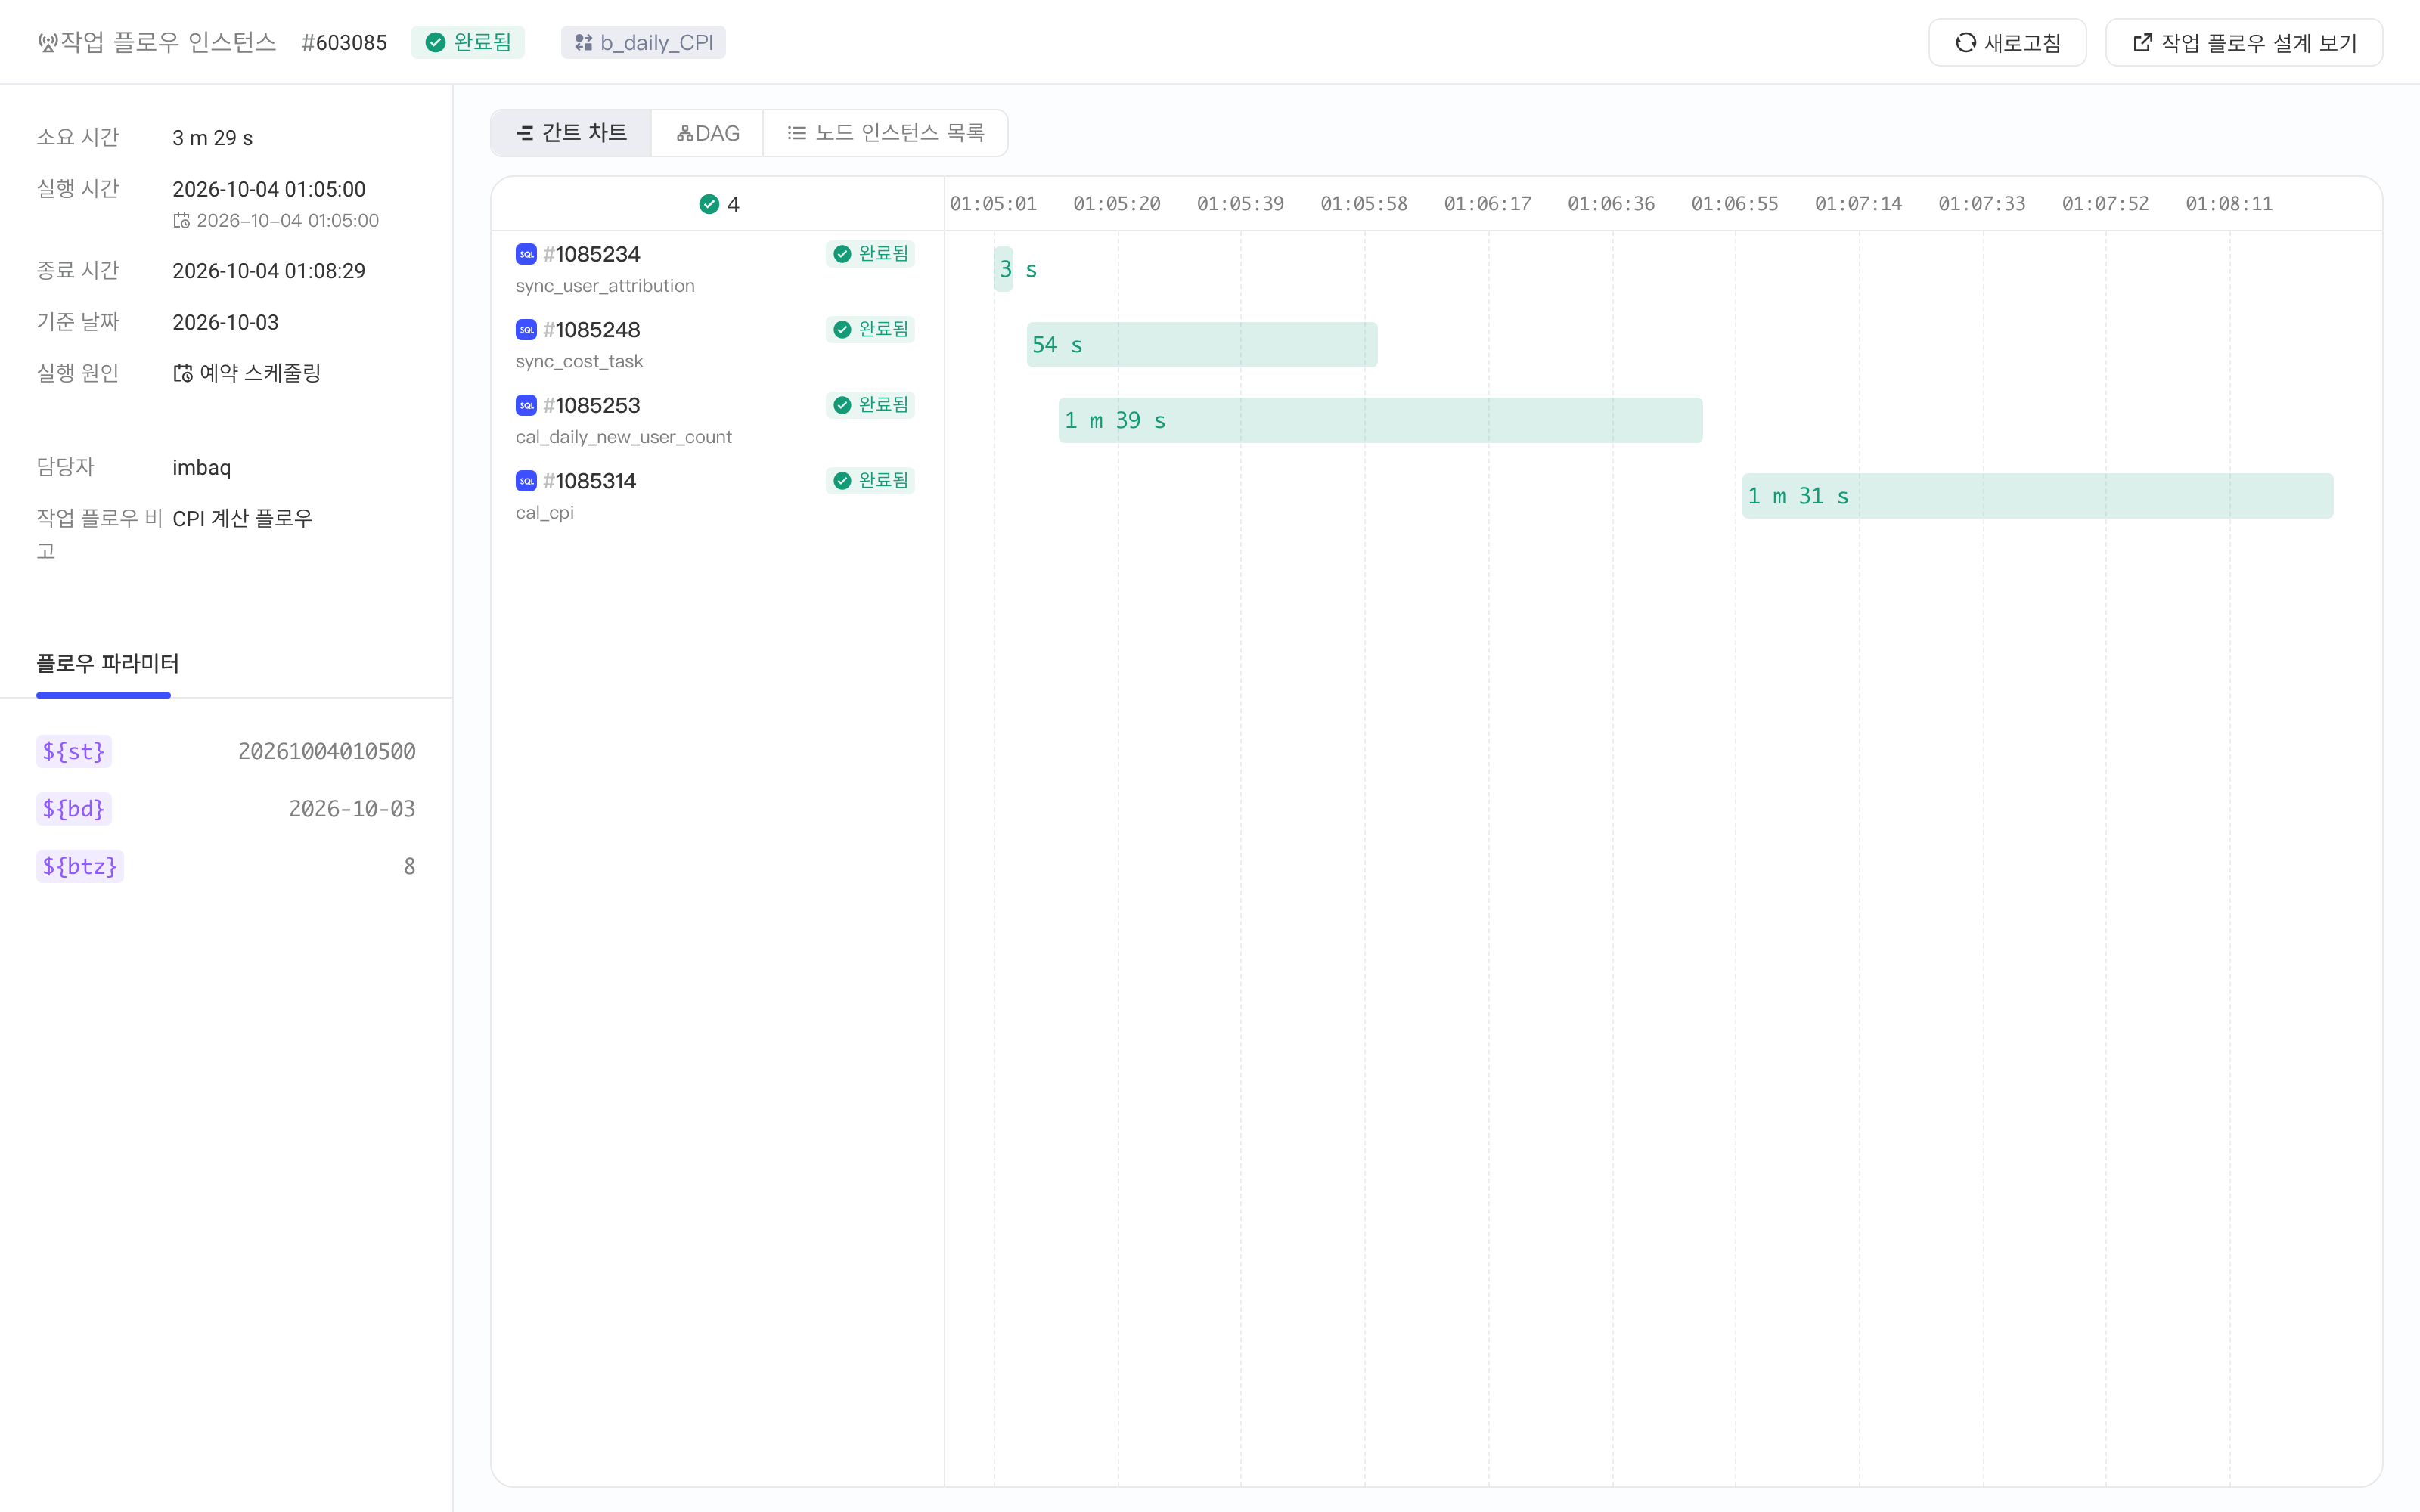The width and height of the screenshot is (2420, 1512).
Task: Click SQL icon of node #1085248
Action: [526, 330]
